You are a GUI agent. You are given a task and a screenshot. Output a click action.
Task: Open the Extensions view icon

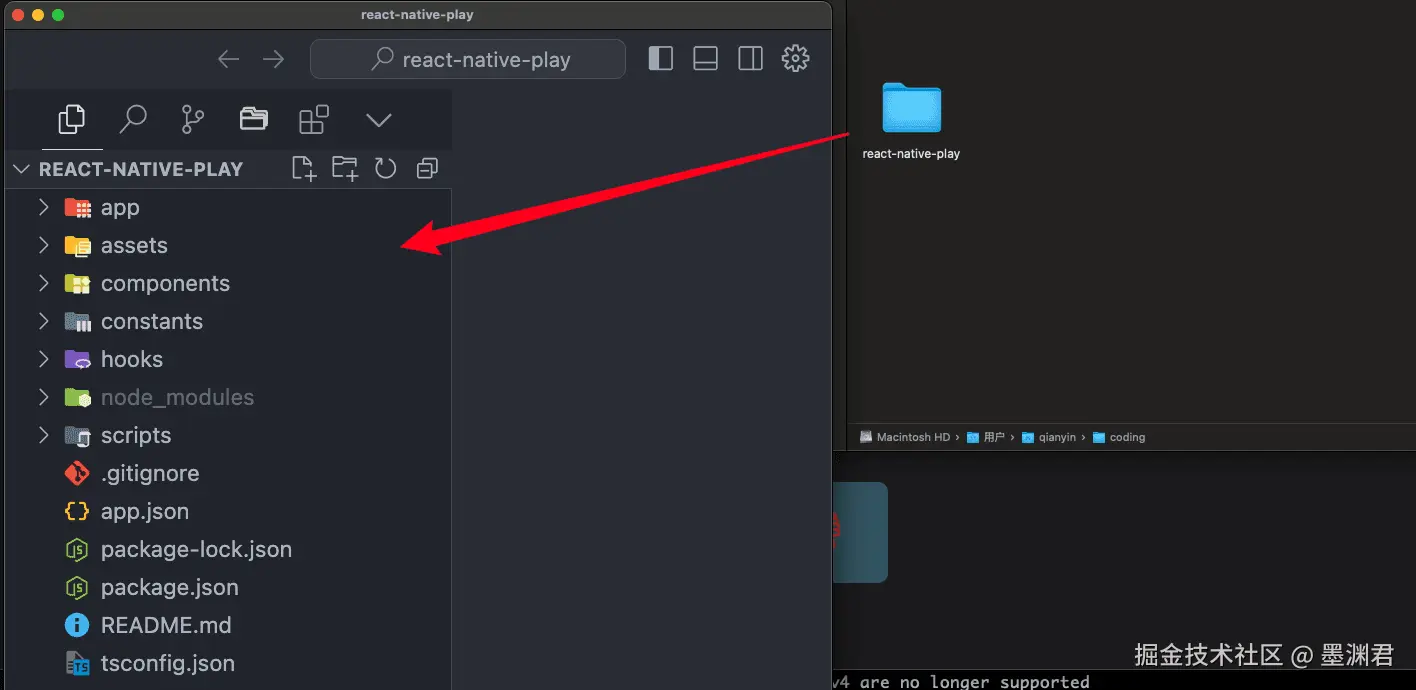click(314, 120)
